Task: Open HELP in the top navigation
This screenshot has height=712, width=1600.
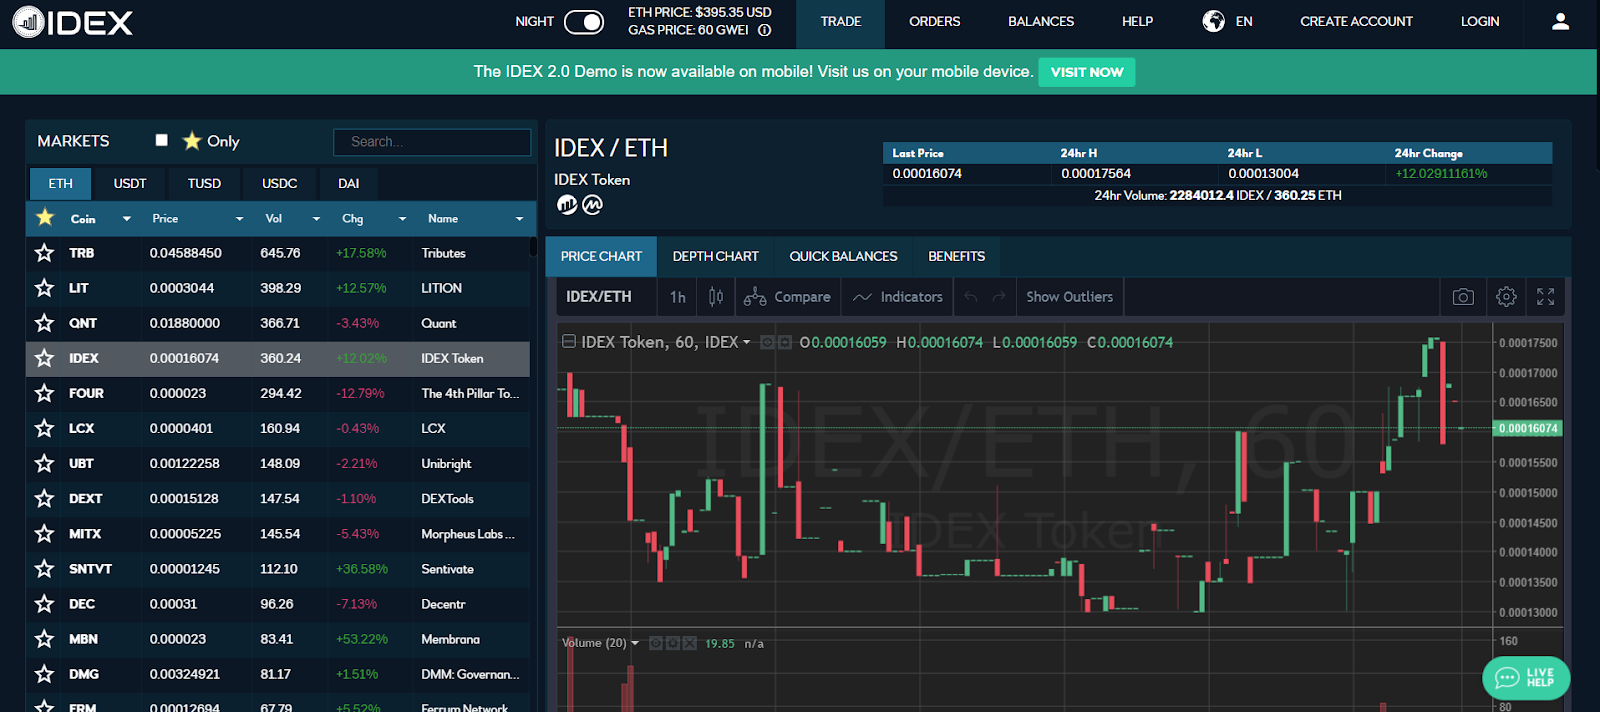Action: click(1138, 21)
